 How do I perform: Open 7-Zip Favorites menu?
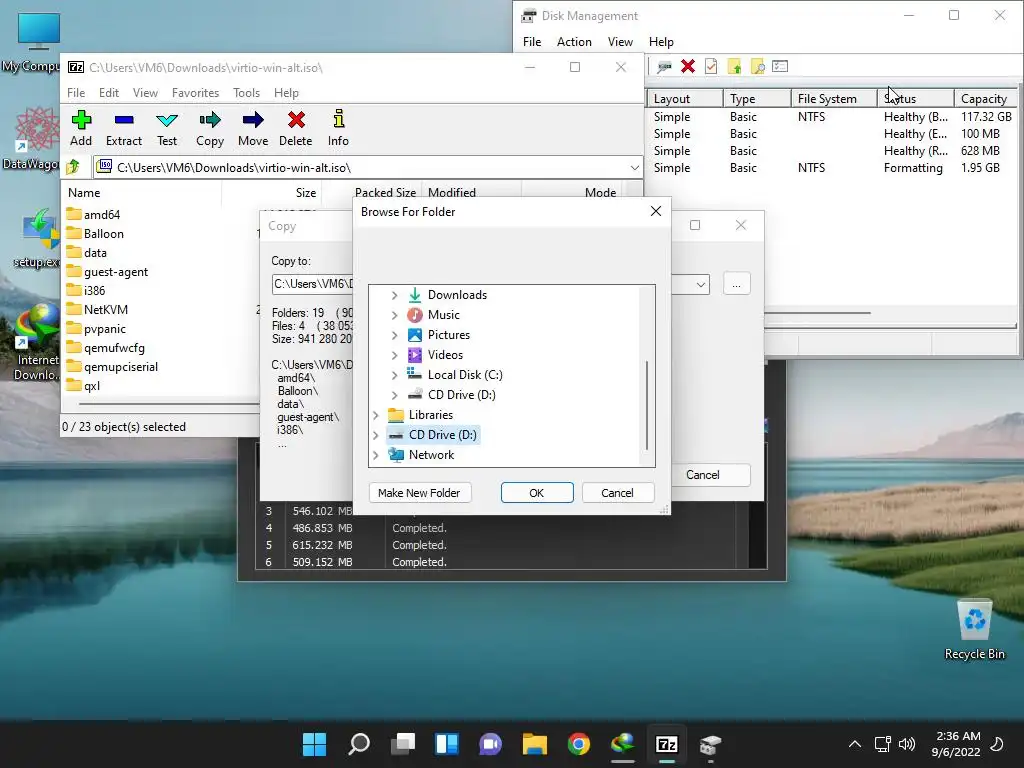point(195,93)
